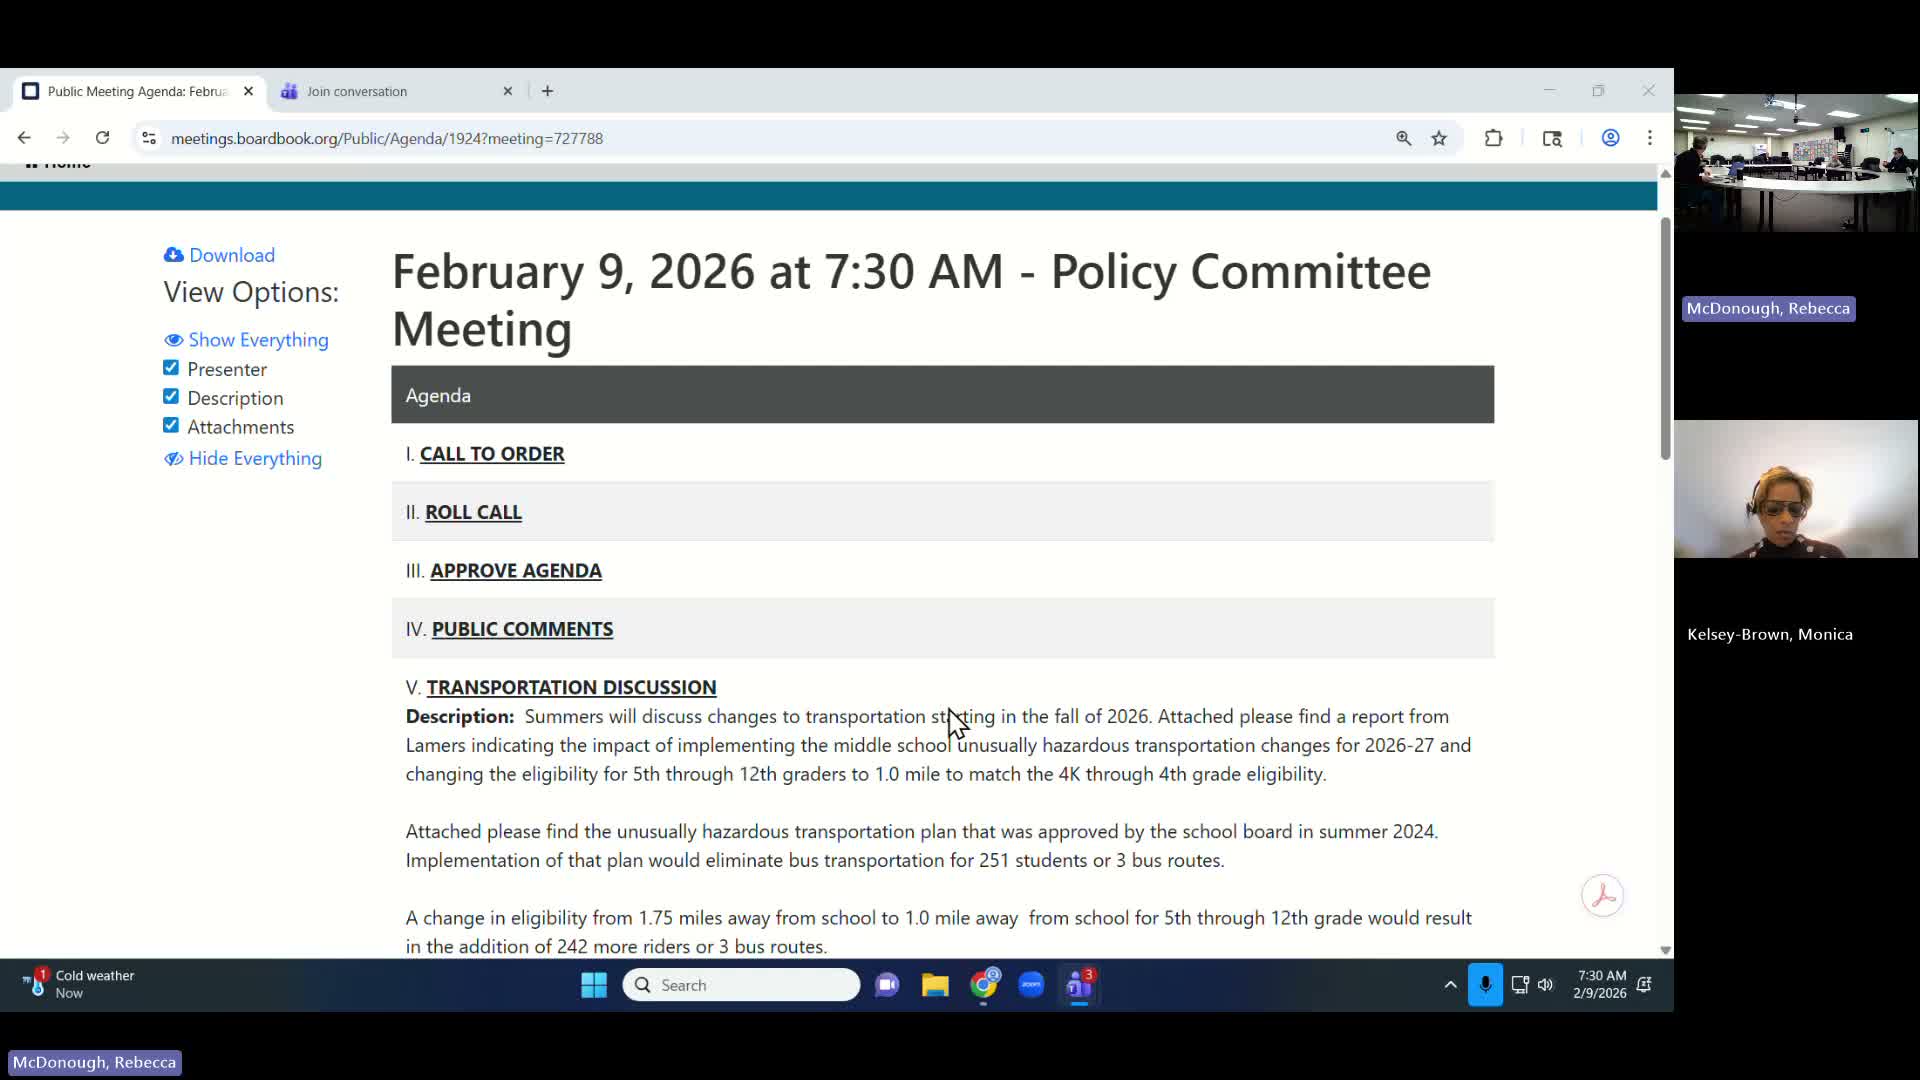
Task: Open File Explorer from the taskbar
Action: click(935, 985)
